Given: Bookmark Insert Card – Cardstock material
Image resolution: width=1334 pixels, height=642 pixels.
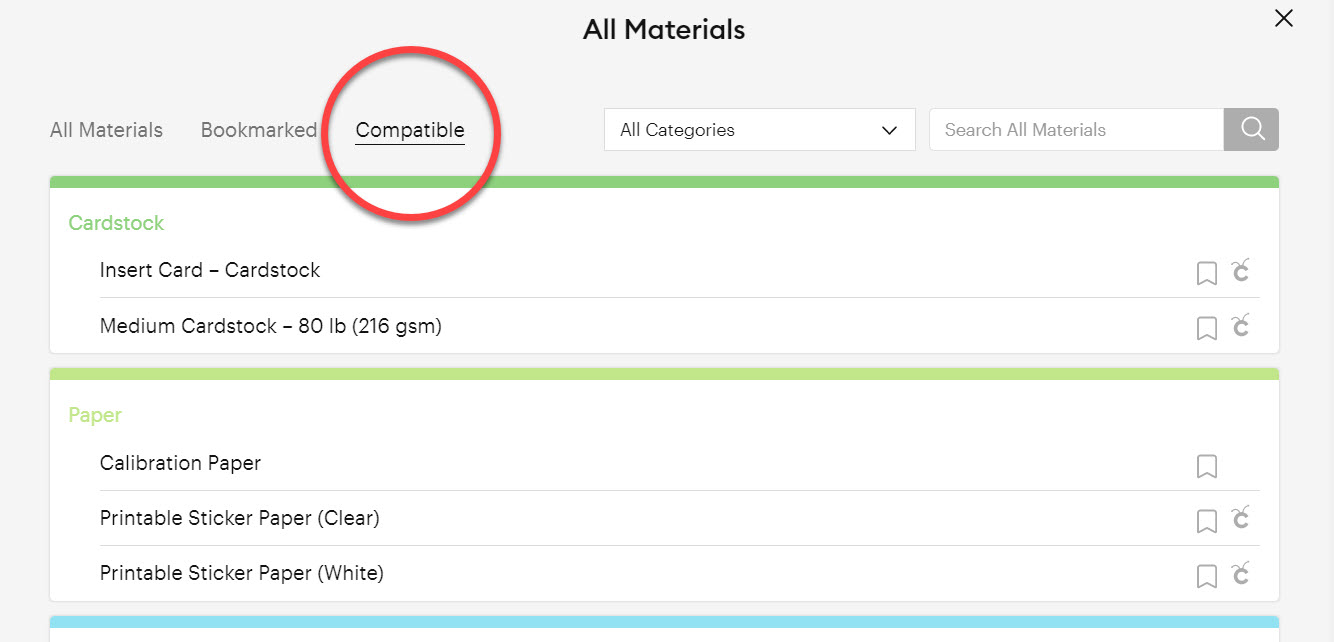Looking at the screenshot, I should click(1207, 273).
